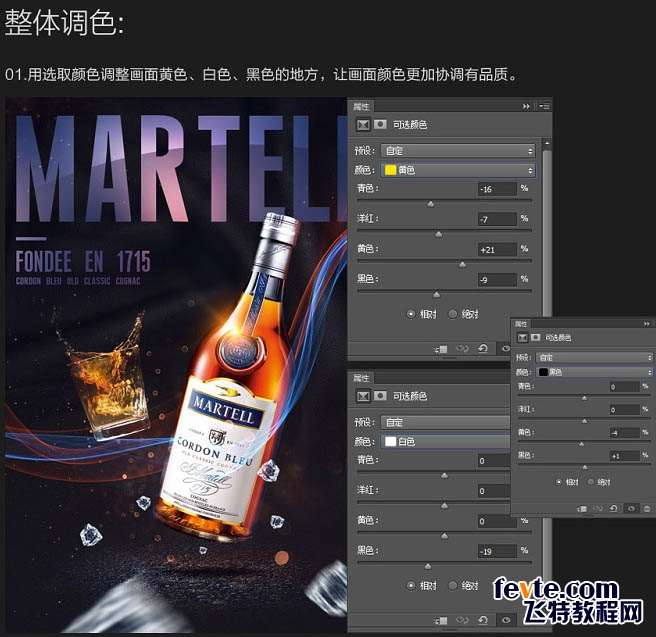This screenshot has width=656, height=637.
Task: Reset adjustment defaults in black panel
Action: pyautogui.click(x=614, y=508)
